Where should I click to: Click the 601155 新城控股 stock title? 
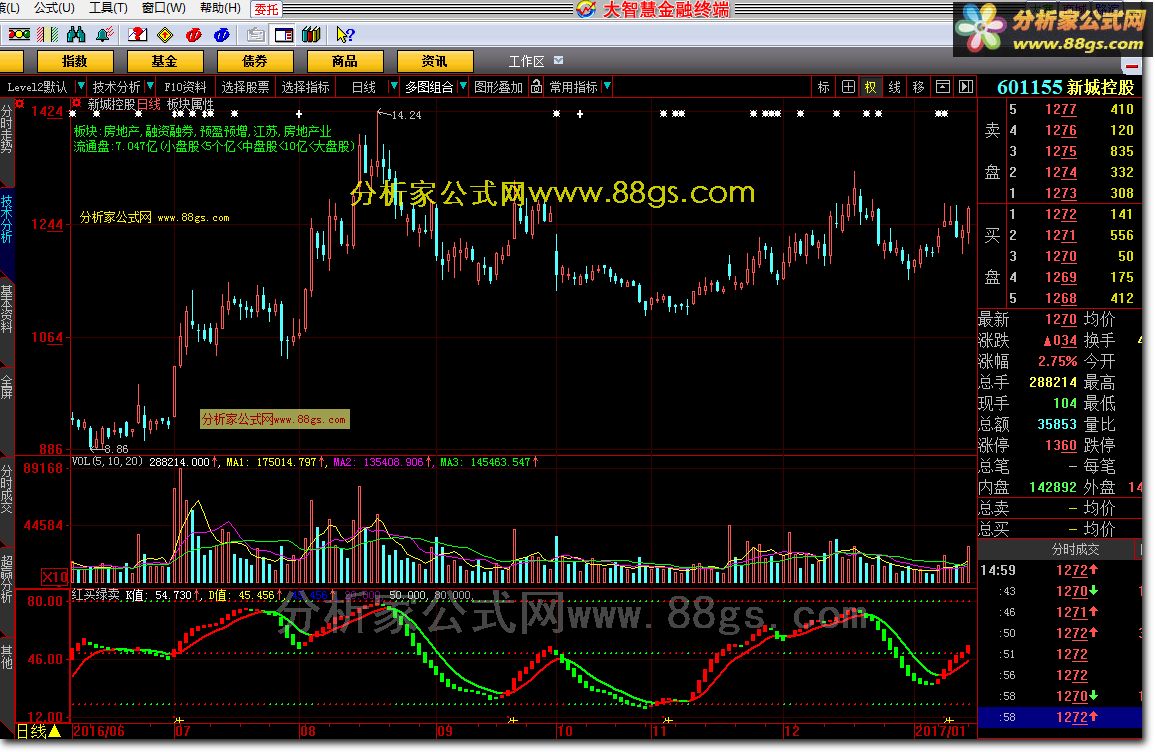click(1065, 87)
